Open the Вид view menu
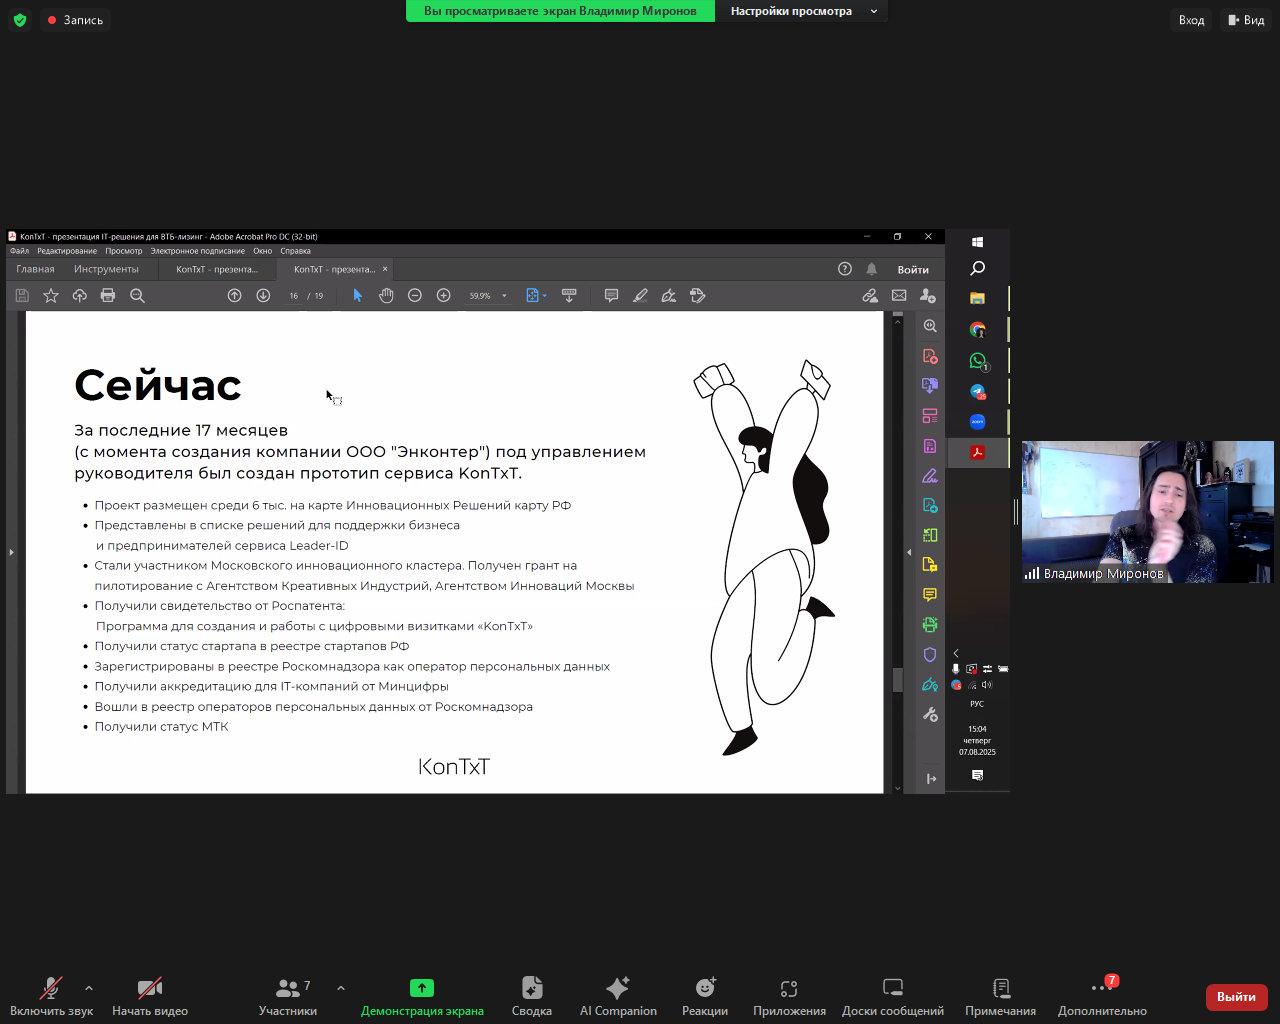1280x1024 pixels. pyautogui.click(x=1247, y=20)
